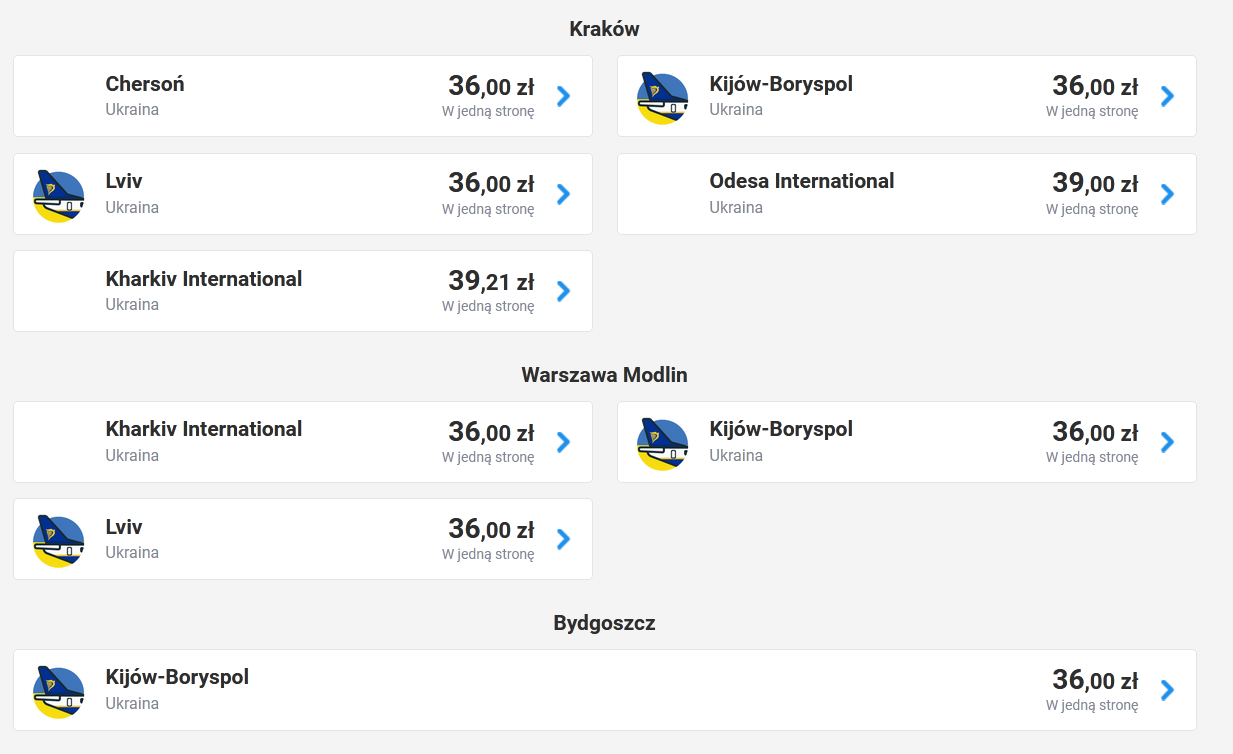This screenshot has height=754, width=1233.
Task: Open chevron on Bydgoszcz Kijów-Boryspol fare
Action: point(1167,690)
